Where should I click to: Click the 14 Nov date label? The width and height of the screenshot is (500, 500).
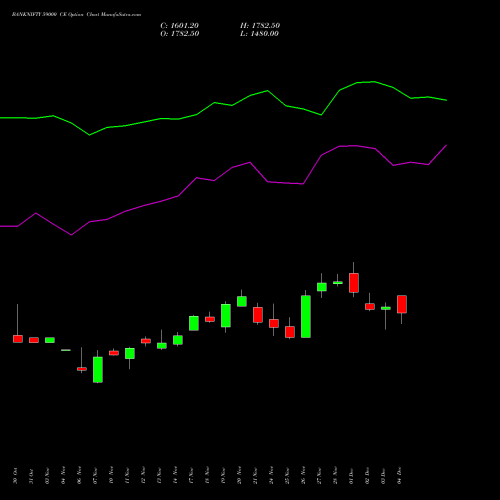[x=175, y=476]
